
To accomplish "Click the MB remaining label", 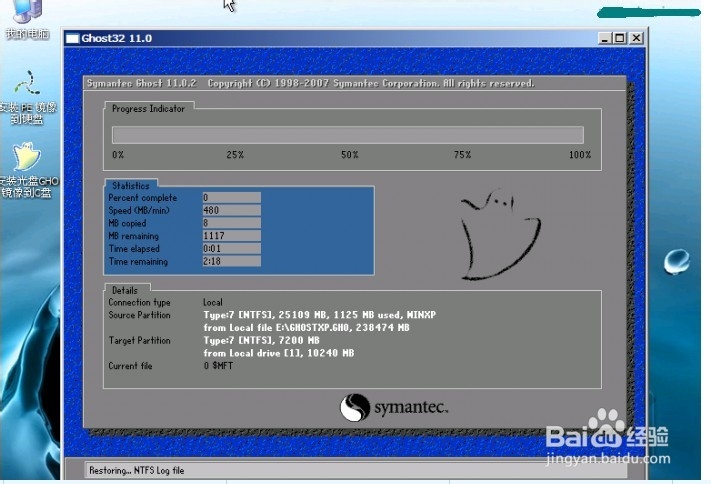I will tap(133, 236).
